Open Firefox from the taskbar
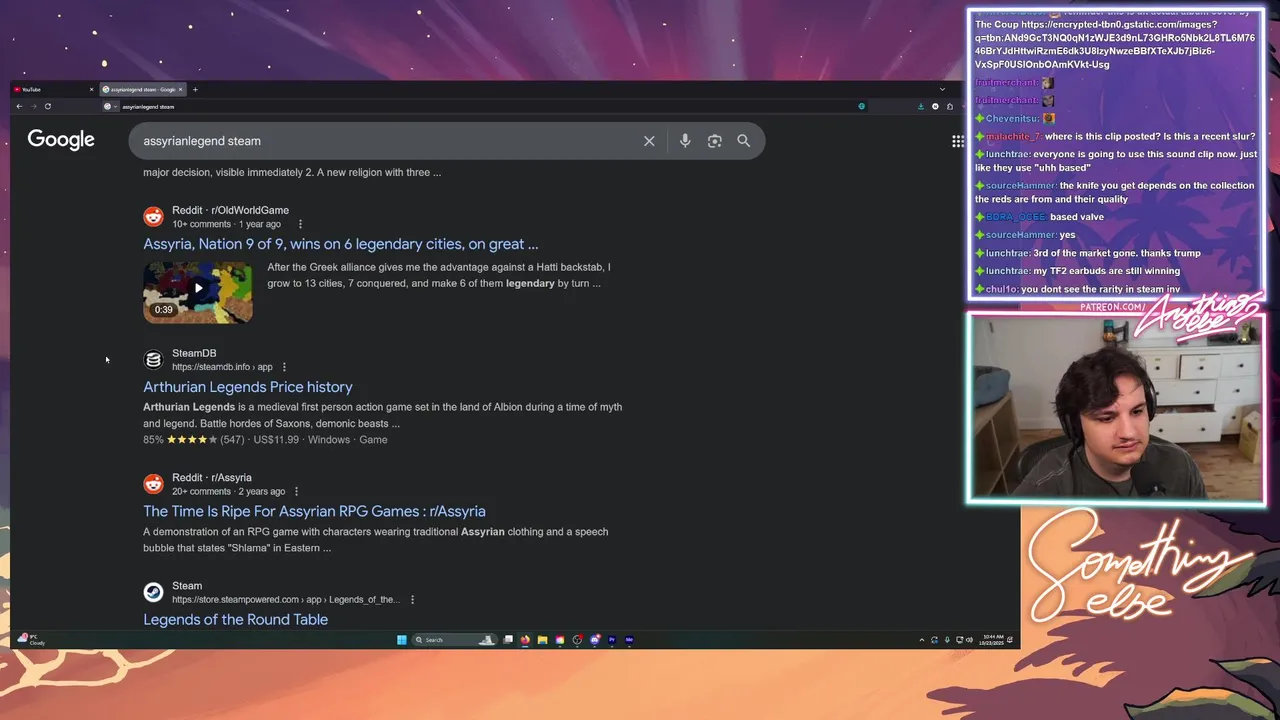Screen dimensions: 1280x720 [x=525, y=640]
